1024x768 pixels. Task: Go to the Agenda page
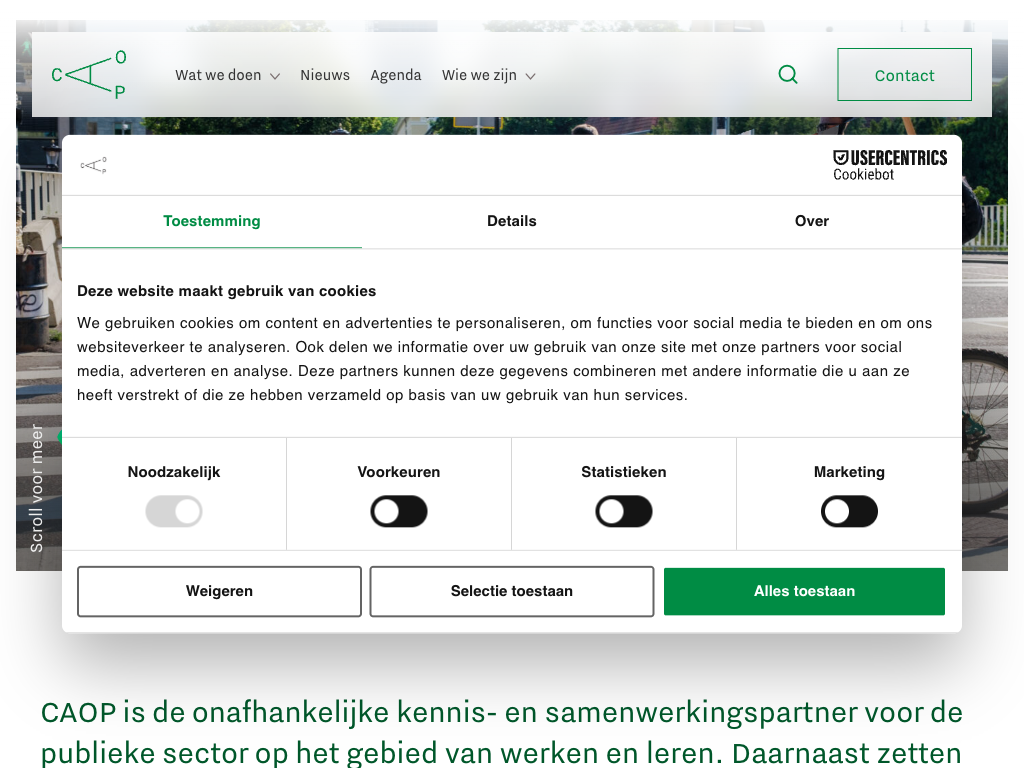396,75
